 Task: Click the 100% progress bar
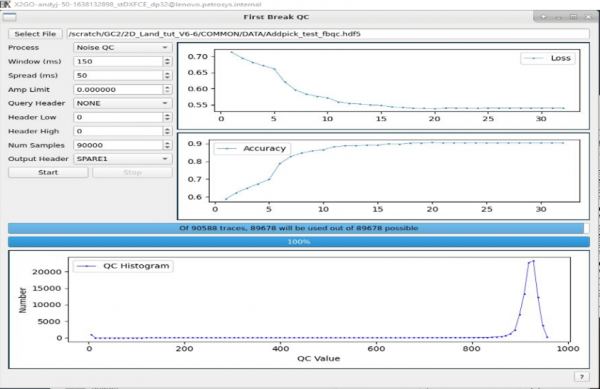click(298, 242)
